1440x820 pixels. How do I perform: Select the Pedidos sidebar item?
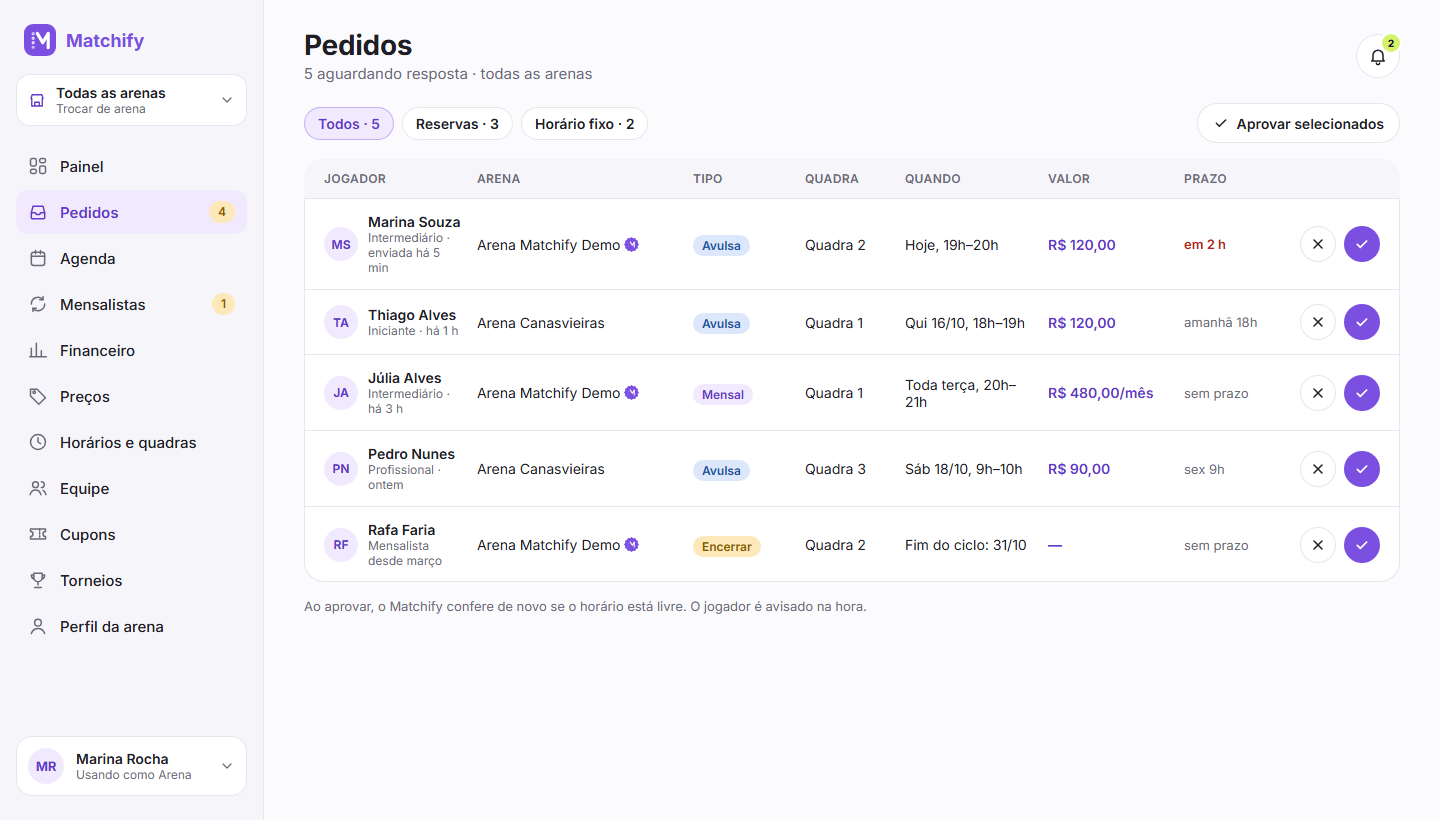131,213
